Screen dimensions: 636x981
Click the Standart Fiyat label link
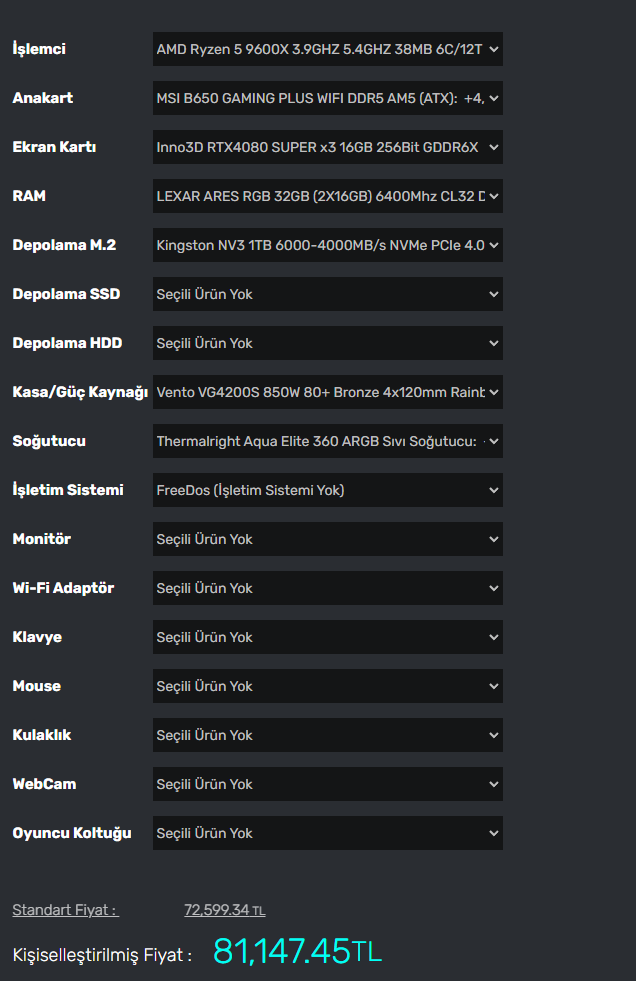pos(65,910)
